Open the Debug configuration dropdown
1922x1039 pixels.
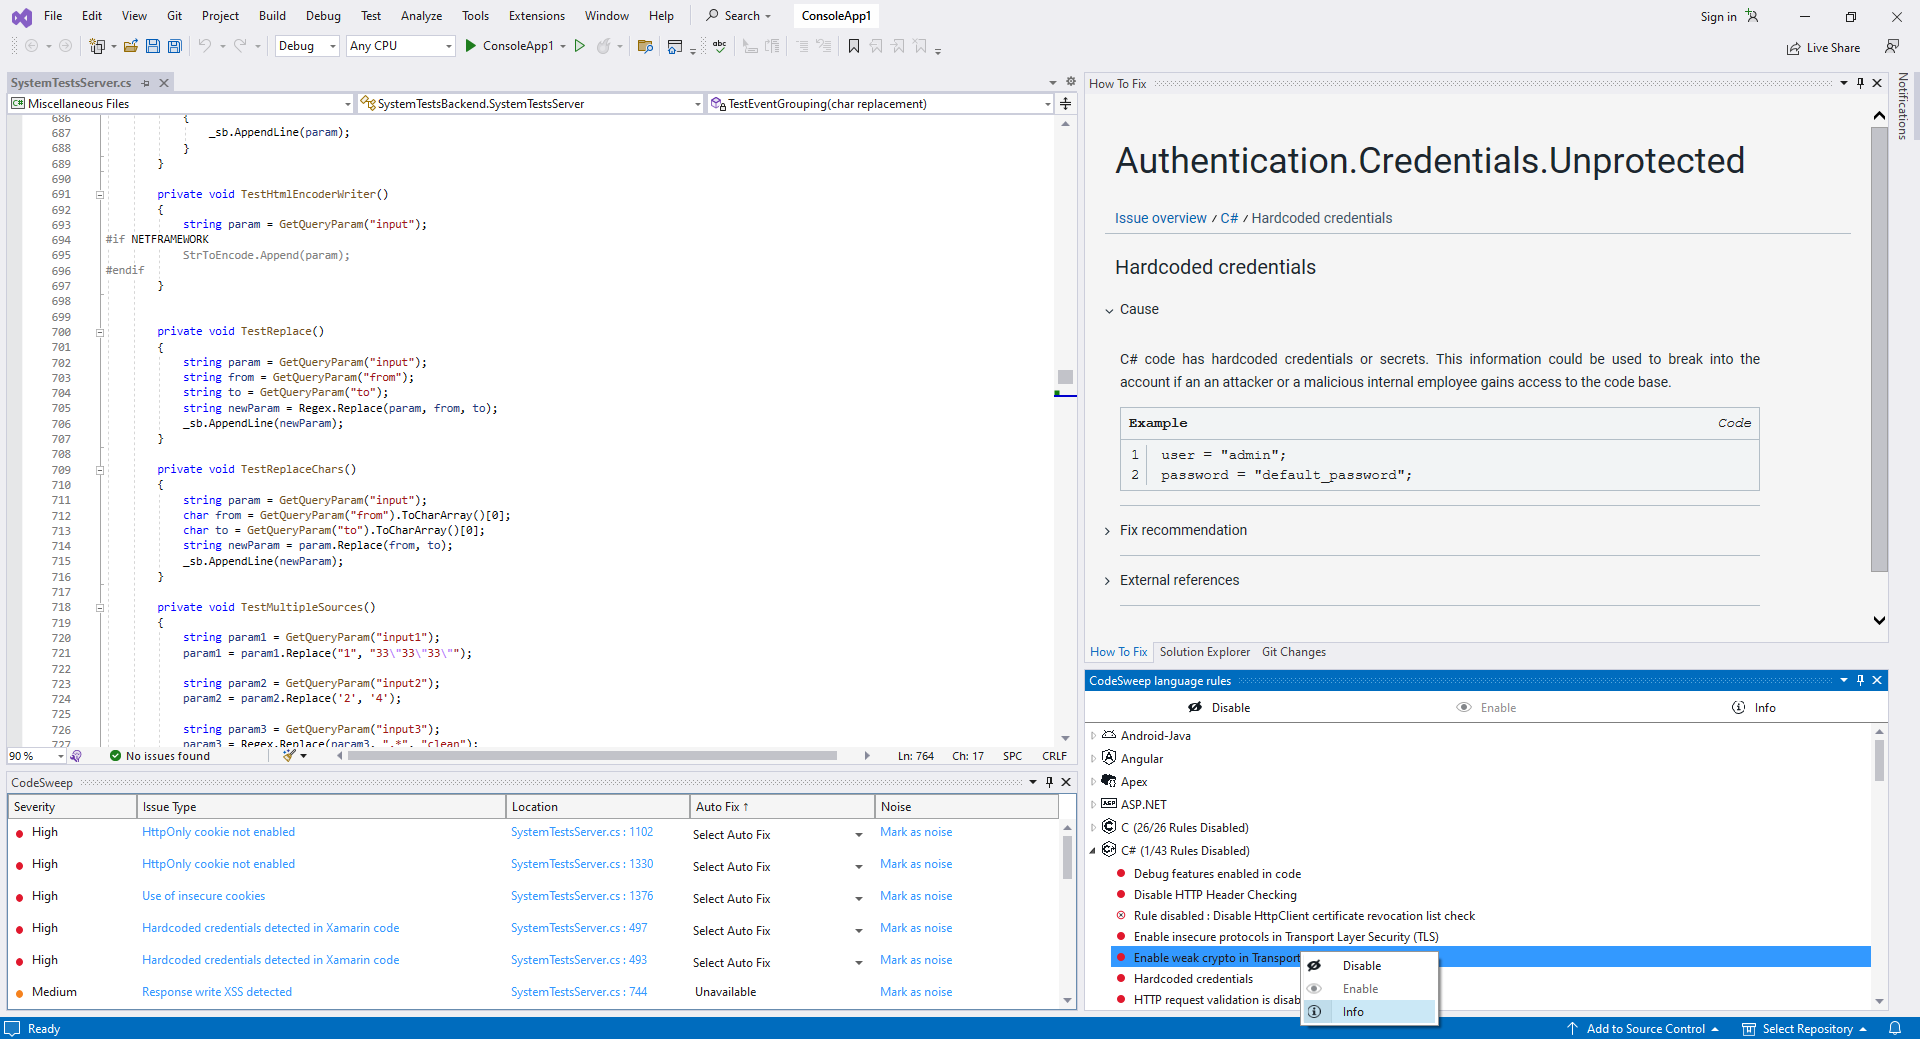tap(307, 46)
